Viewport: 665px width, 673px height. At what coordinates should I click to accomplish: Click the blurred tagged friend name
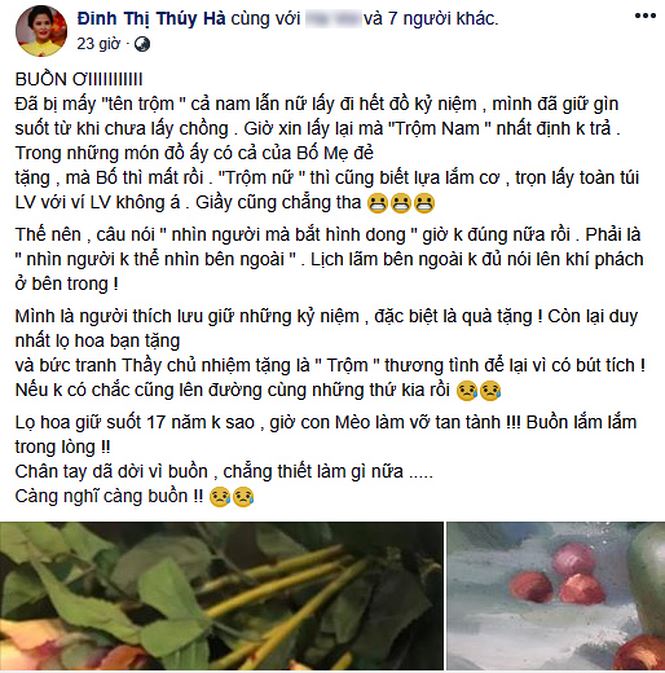tap(333, 19)
